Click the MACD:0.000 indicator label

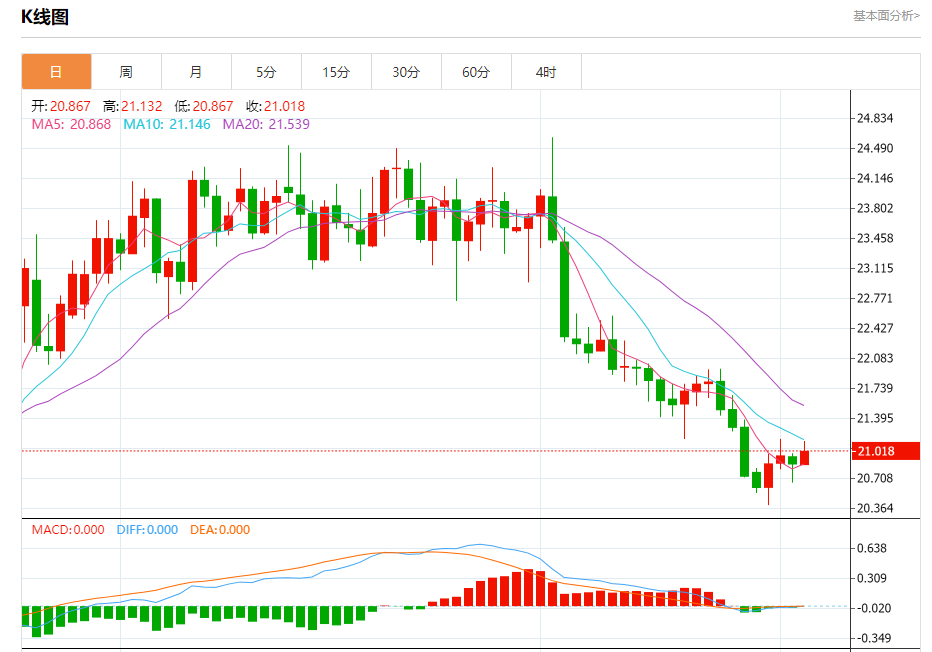point(68,530)
